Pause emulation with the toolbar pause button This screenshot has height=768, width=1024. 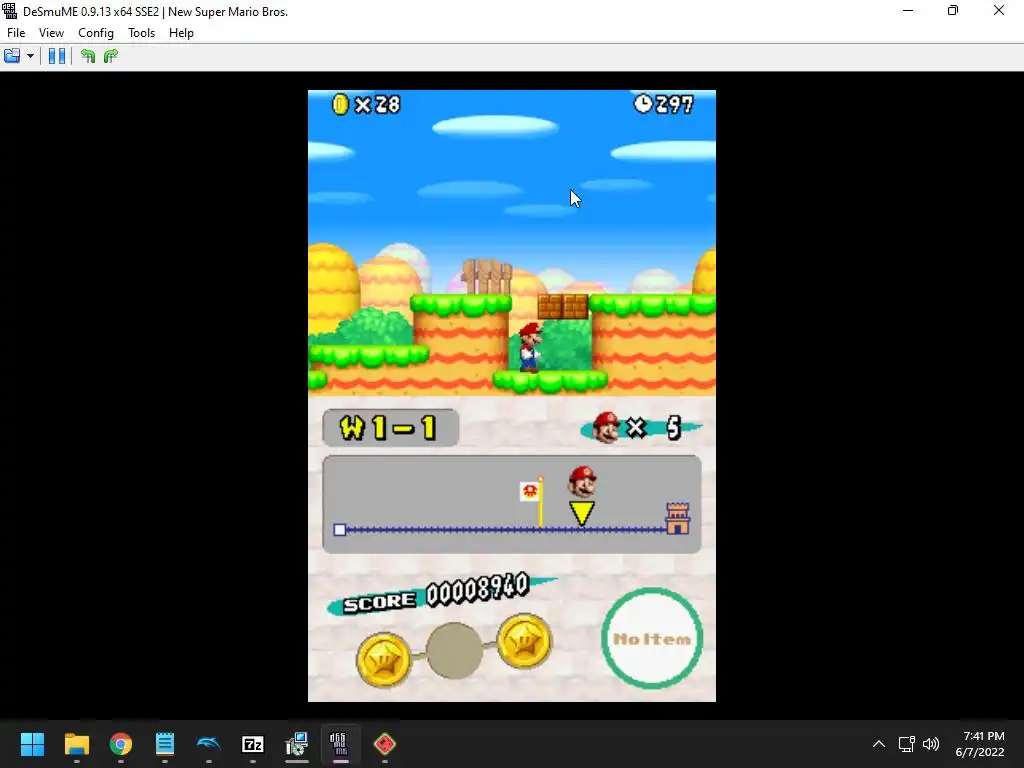point(57,56)
